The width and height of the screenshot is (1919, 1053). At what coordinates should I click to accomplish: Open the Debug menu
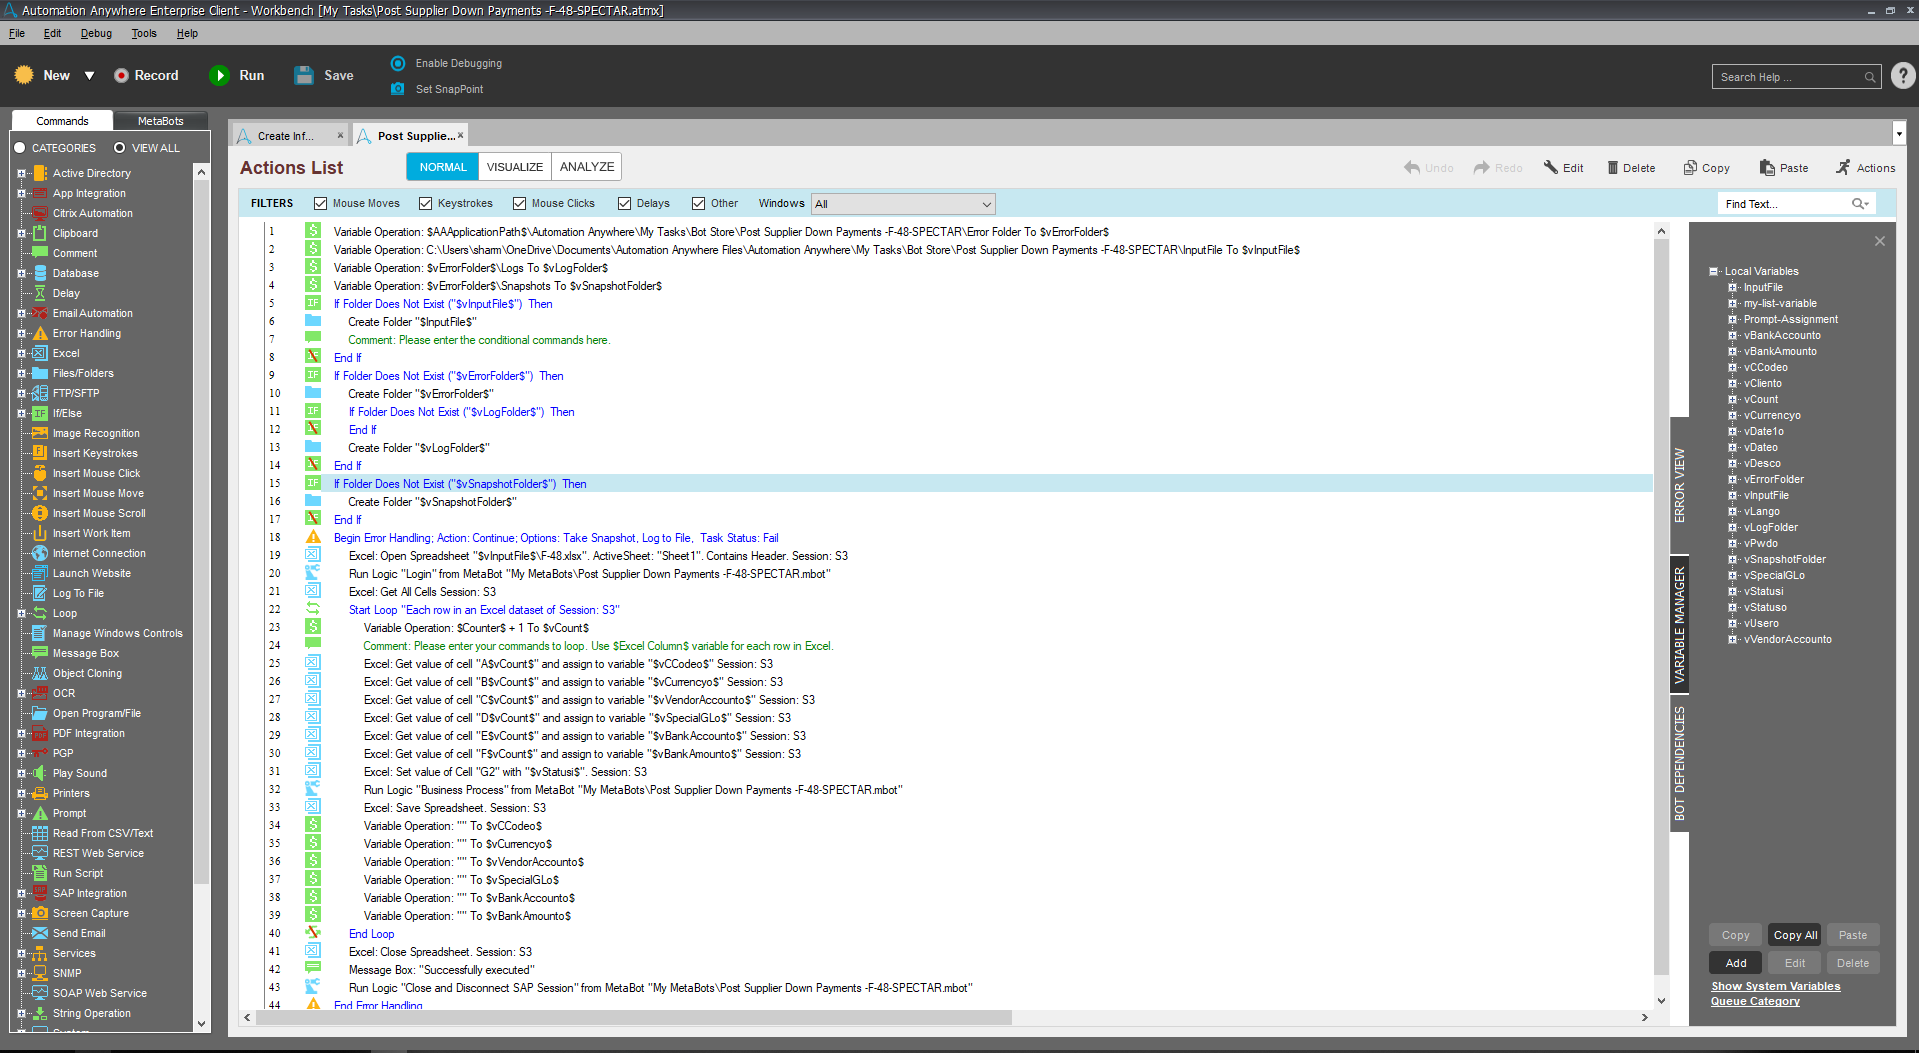click(96, 33)
